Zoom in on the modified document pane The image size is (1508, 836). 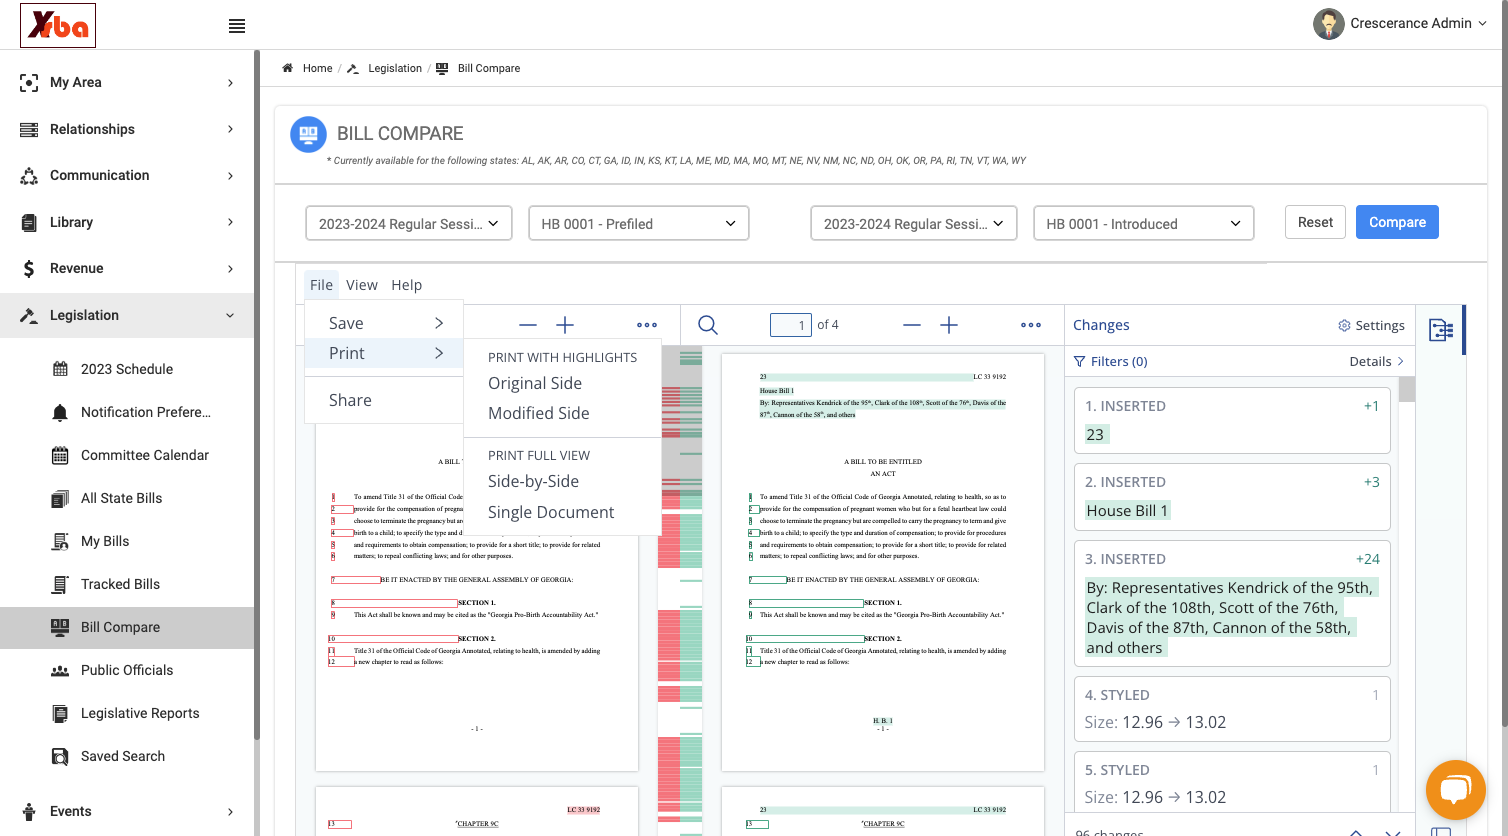click(949, 325)
